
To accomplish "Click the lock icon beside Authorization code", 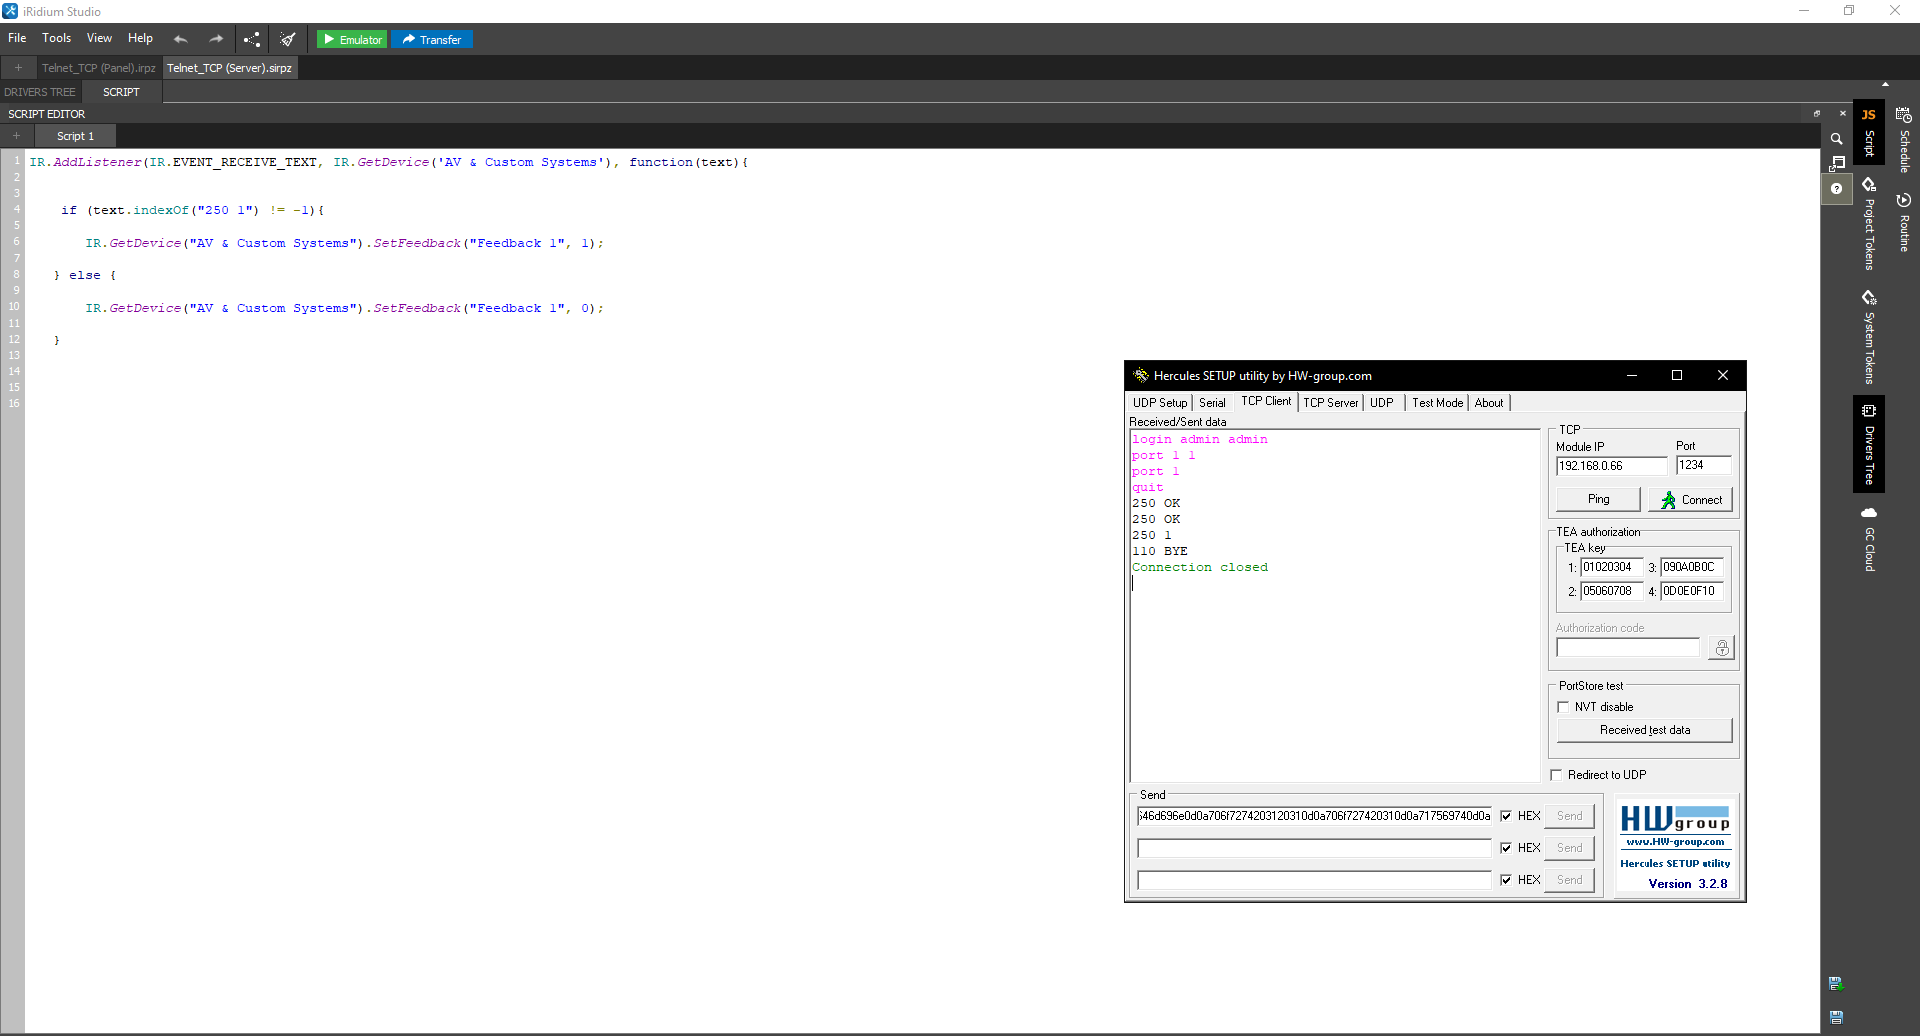I will tap(1721, 648).
